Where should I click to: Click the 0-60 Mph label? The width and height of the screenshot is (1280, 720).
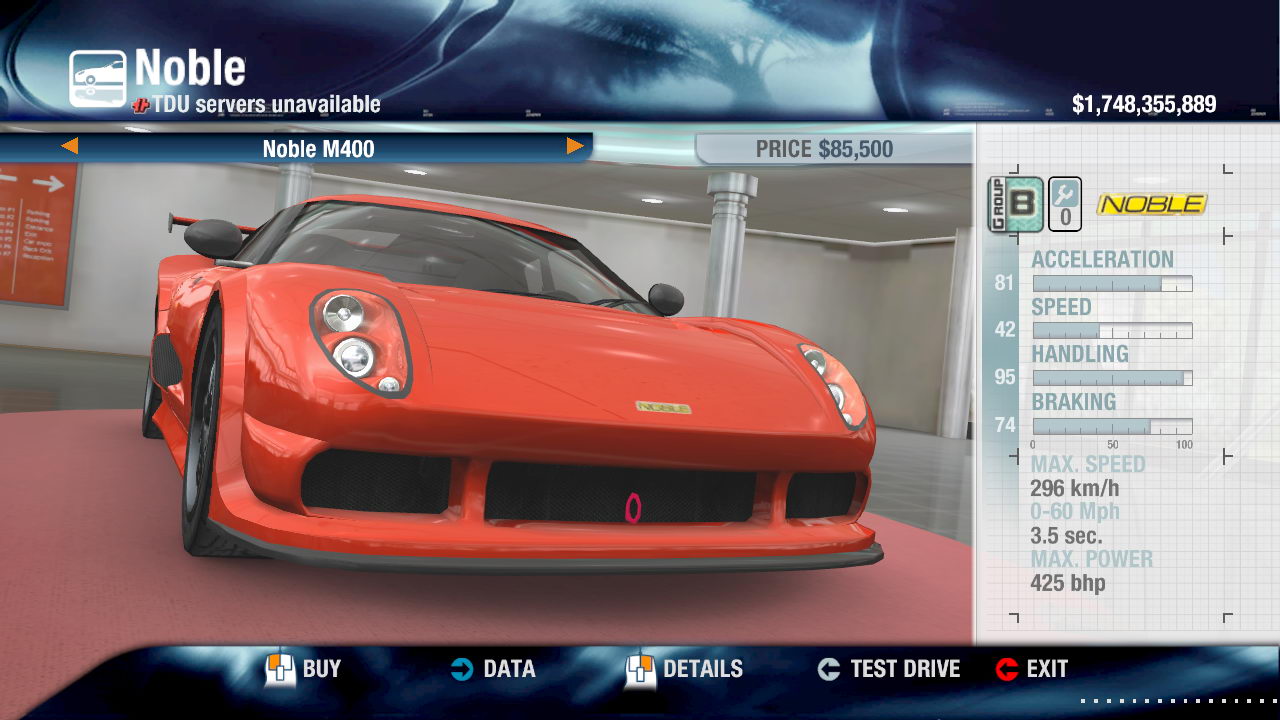pyautogui.click(x=1075, y=512)
